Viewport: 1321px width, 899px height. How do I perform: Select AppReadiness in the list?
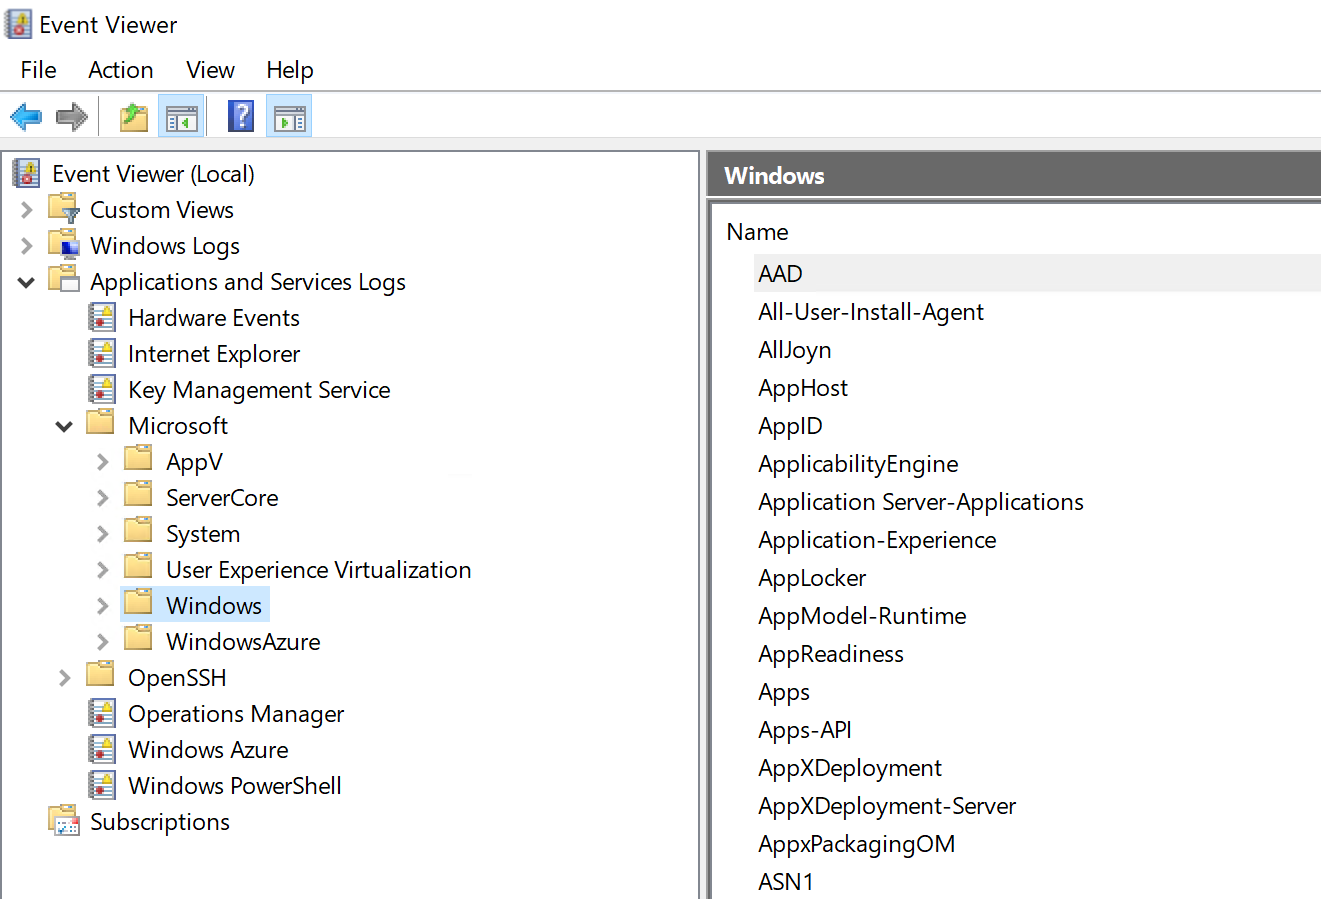point(830,654)
